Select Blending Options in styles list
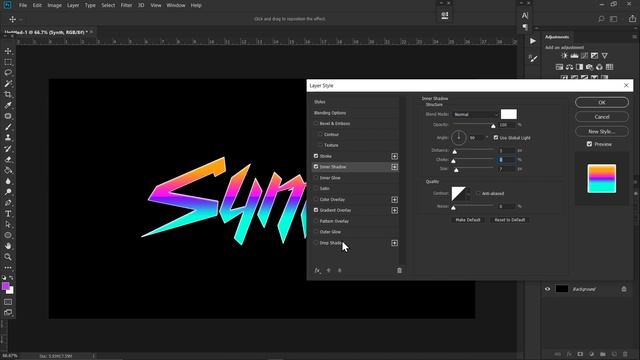640x360 pixels. (x=330, y=113)
